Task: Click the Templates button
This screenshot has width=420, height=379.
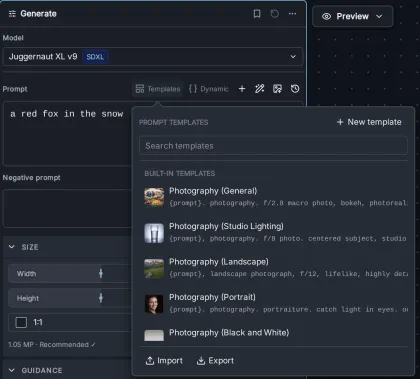Action: point(158,89)
